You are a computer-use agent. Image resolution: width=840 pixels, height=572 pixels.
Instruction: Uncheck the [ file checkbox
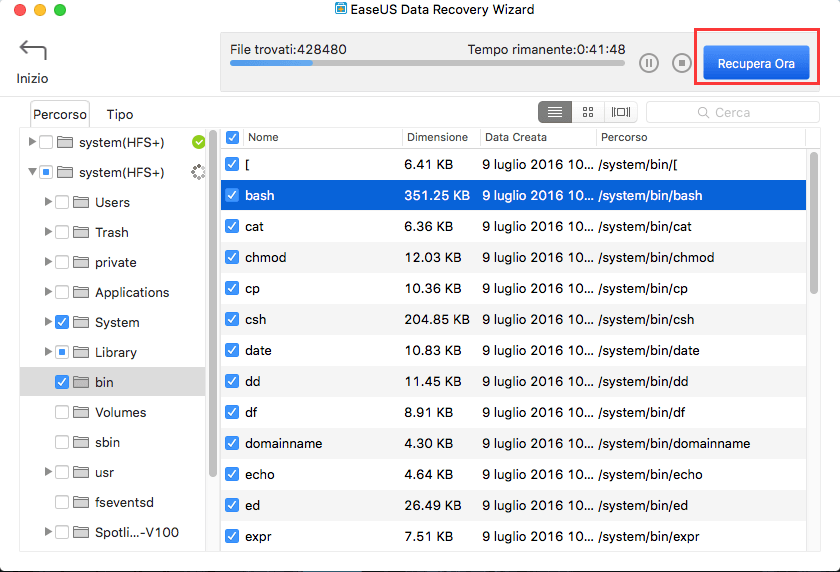point(232,164)
